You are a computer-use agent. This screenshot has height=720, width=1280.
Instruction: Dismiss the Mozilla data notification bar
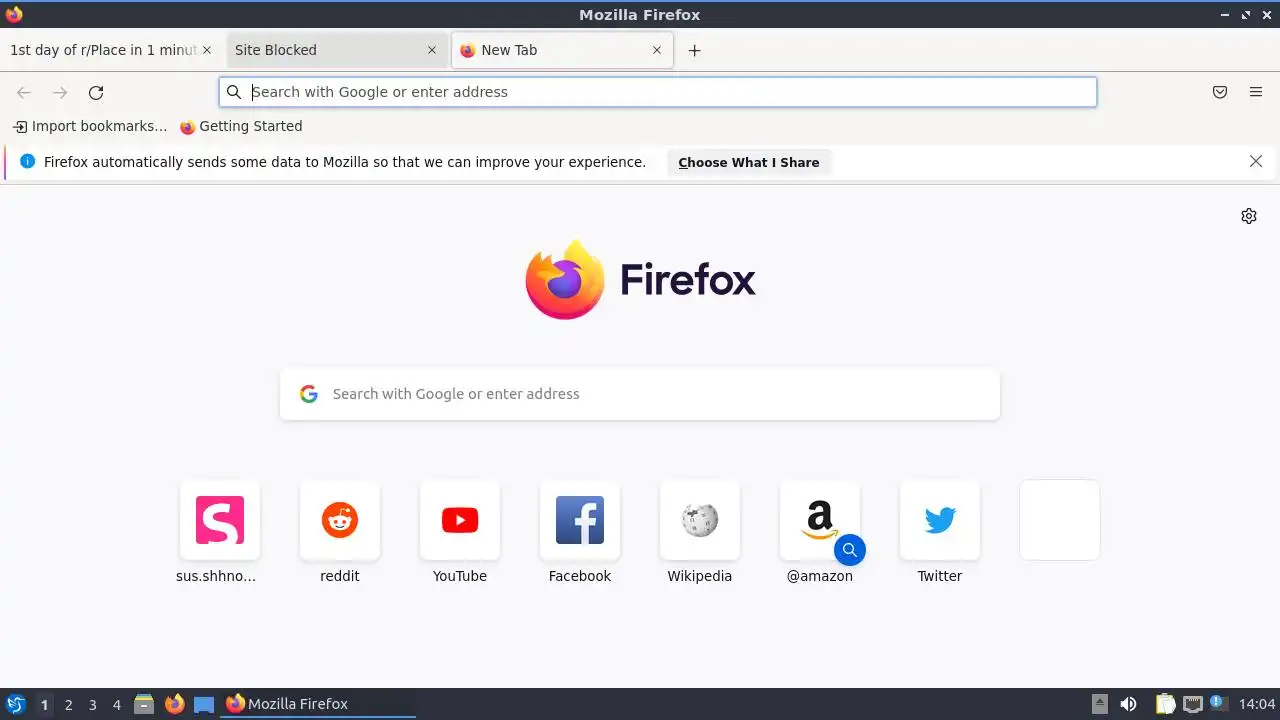click(1256, 161)
